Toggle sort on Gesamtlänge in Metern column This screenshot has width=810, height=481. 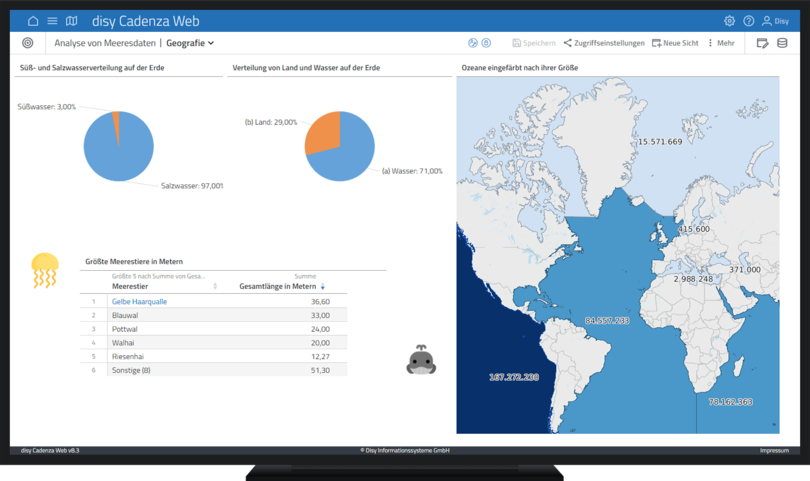click(323, 287)
